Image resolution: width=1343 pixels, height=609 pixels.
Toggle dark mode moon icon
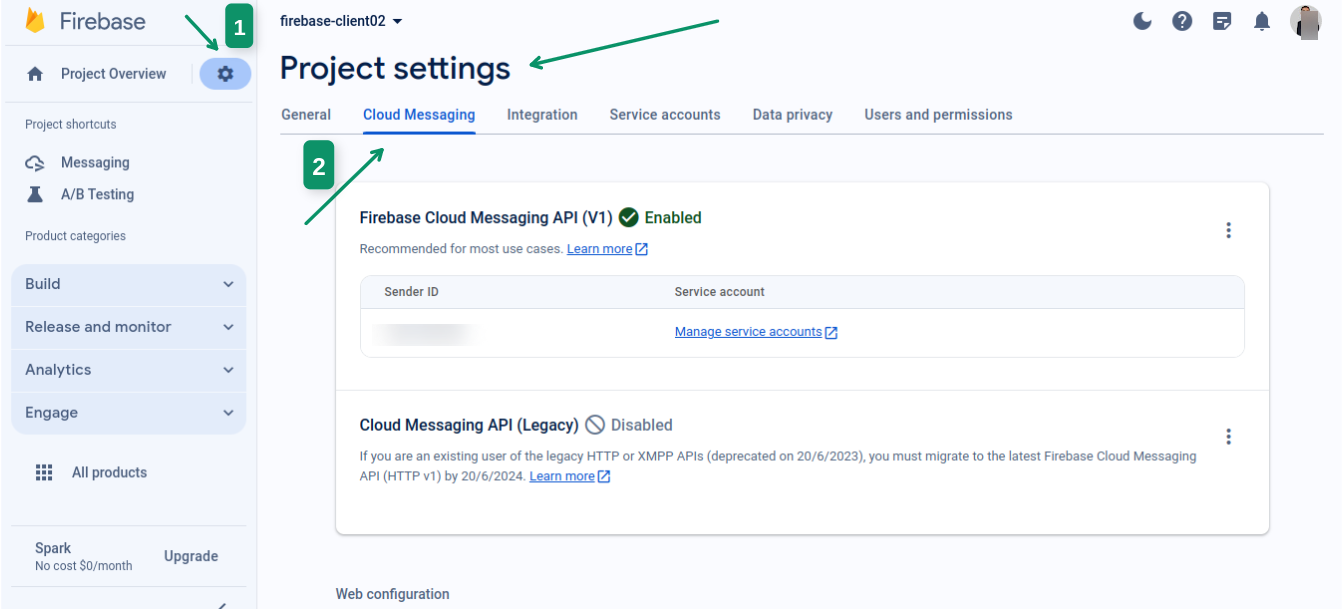pos(1142,21)
